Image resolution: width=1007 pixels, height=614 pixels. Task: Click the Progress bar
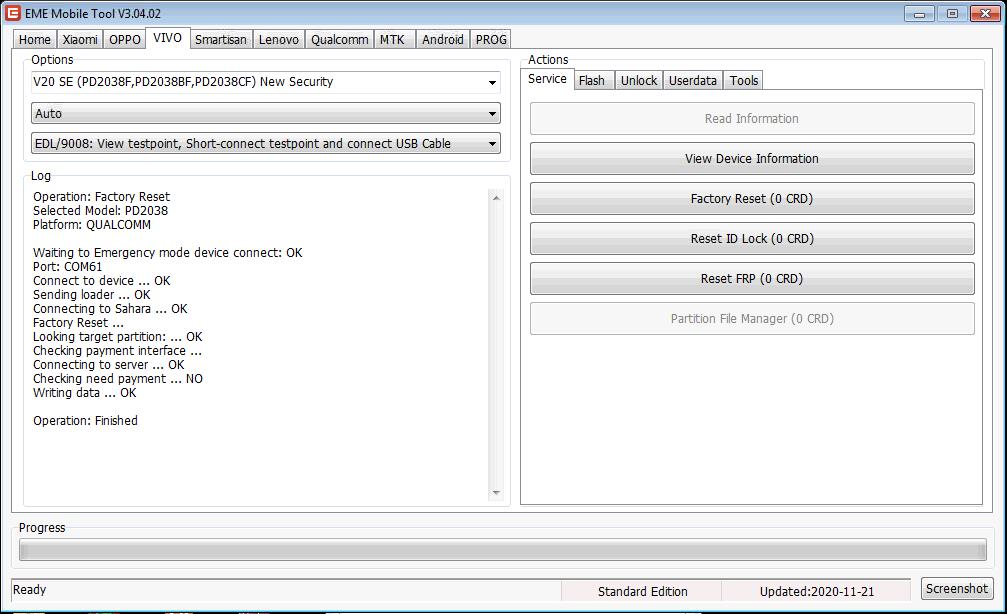[503, 550]
